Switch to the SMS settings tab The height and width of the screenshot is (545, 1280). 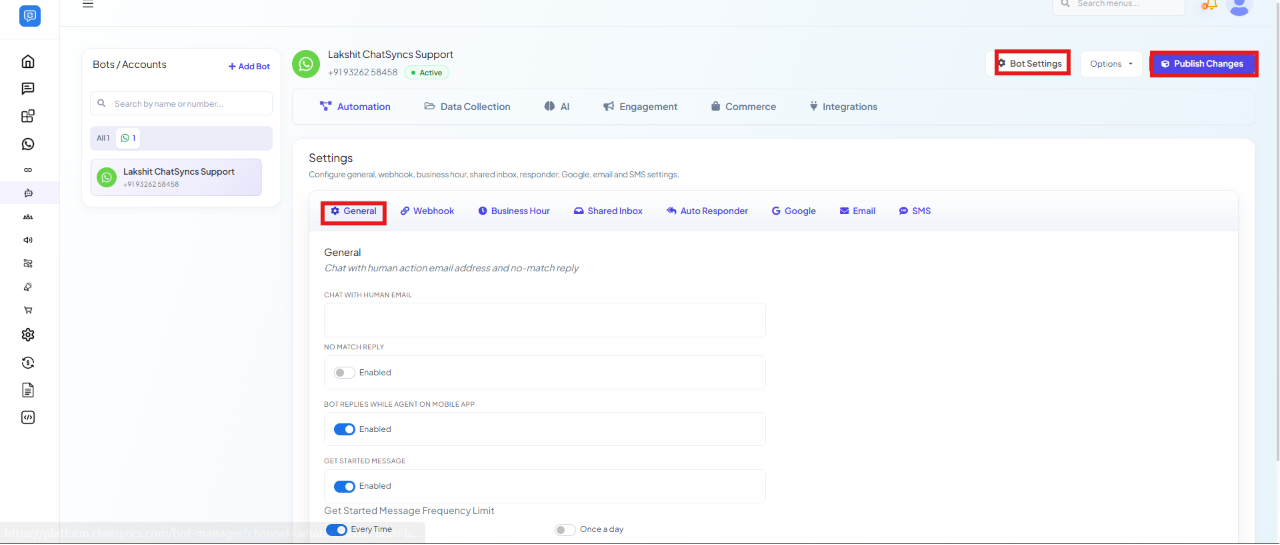pos(915,211)
